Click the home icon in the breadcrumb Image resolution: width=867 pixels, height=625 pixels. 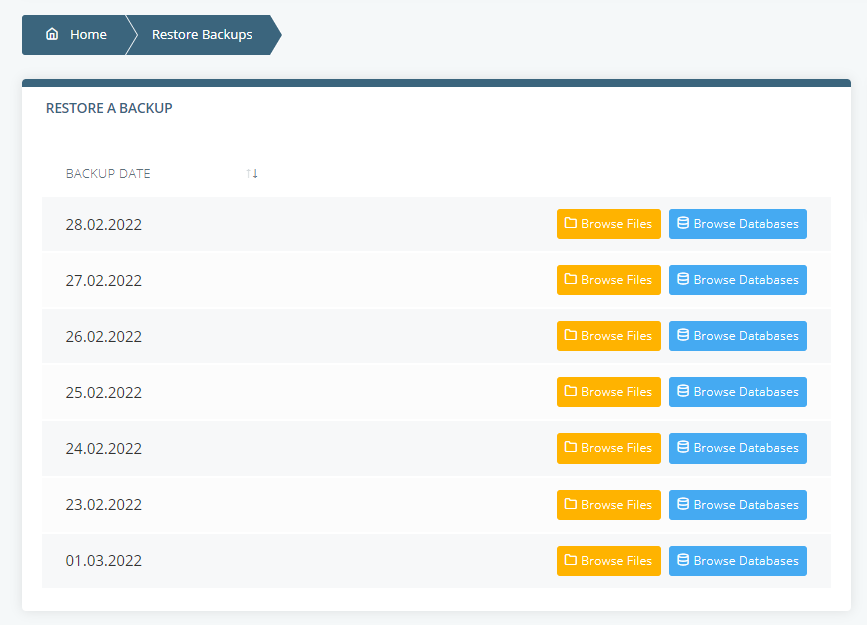(52, 34)
